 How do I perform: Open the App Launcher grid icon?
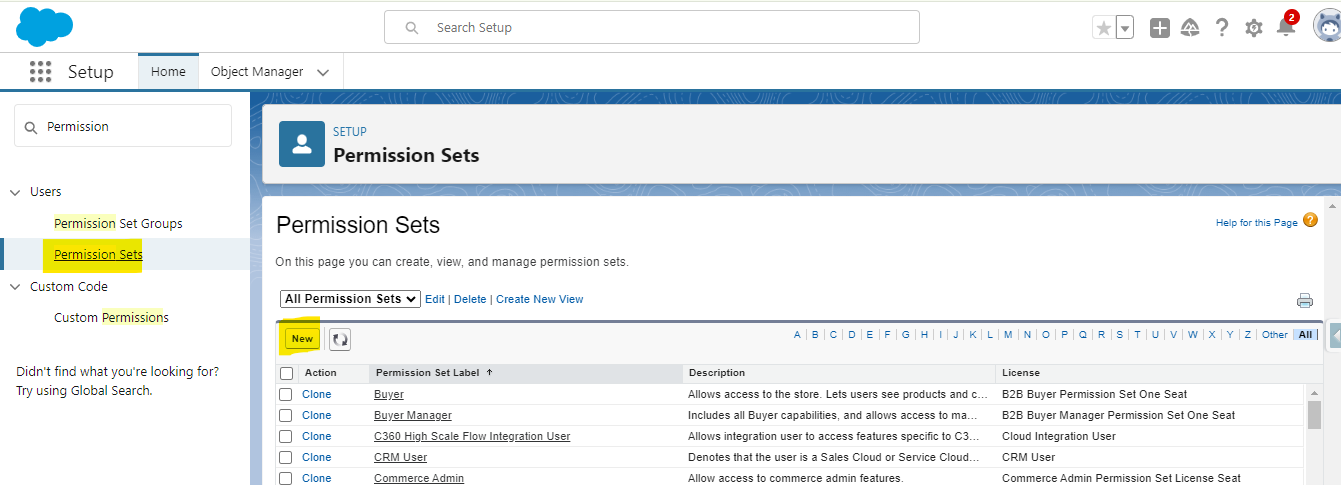click(x=40, y=72)
